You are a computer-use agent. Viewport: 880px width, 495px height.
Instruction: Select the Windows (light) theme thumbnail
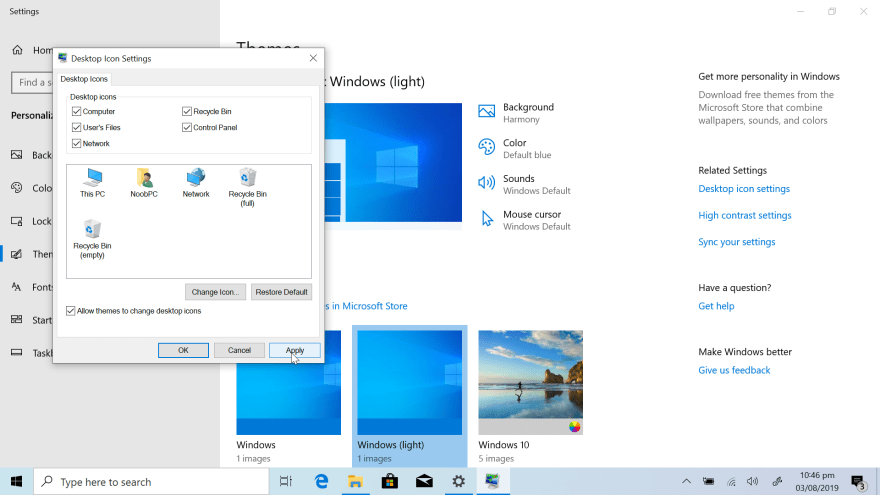[410, 382]
